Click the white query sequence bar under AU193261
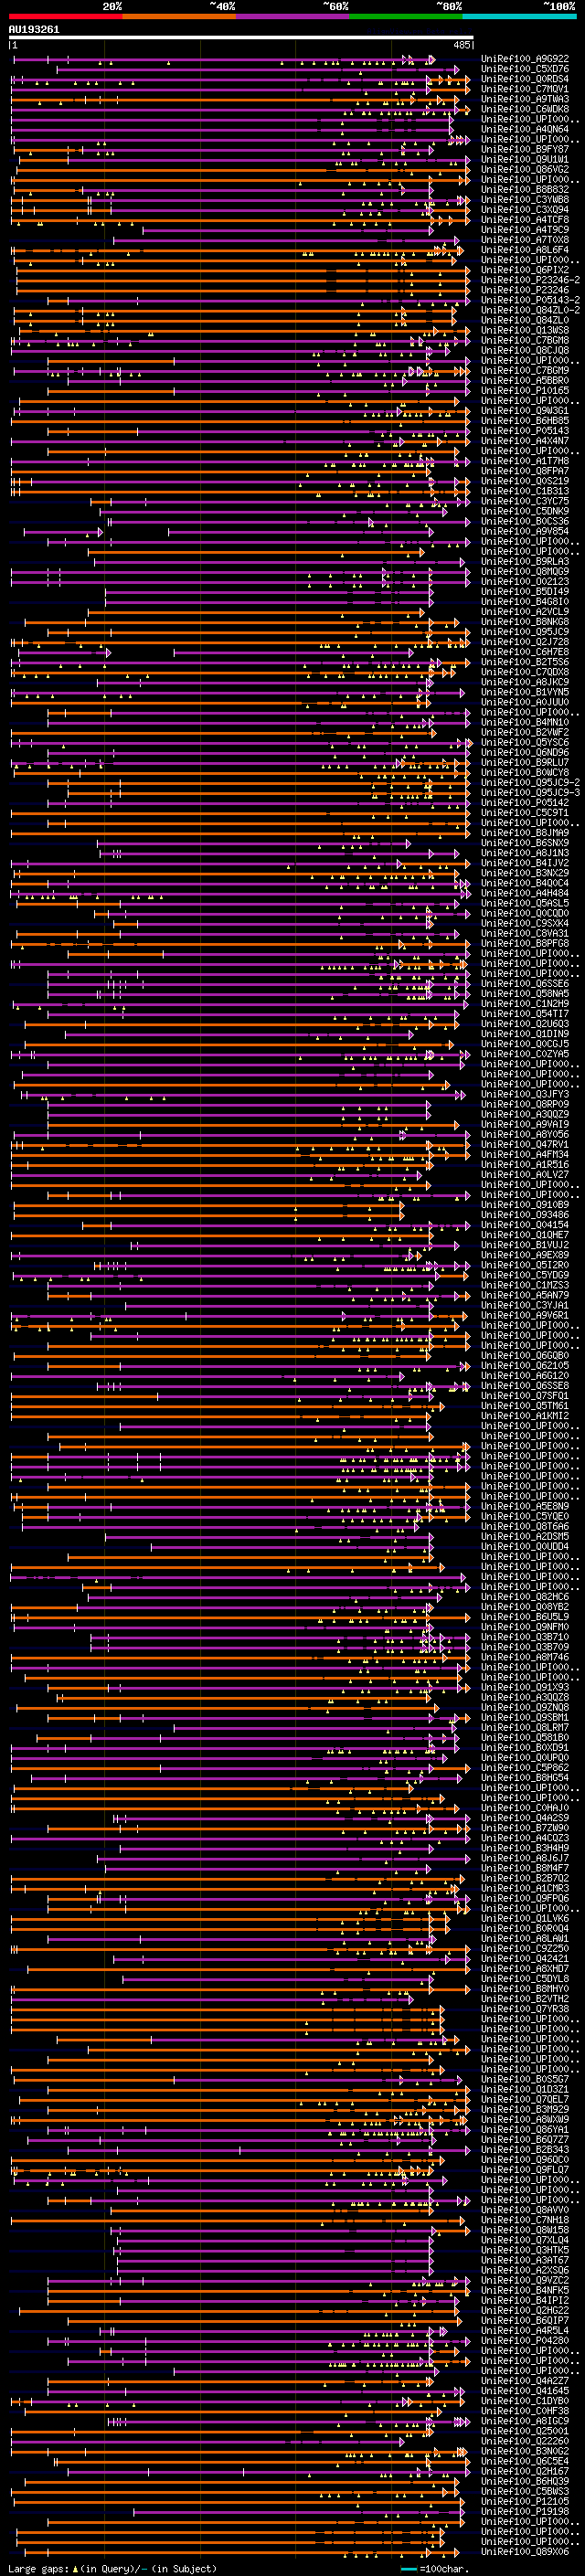 click(241, 38)
